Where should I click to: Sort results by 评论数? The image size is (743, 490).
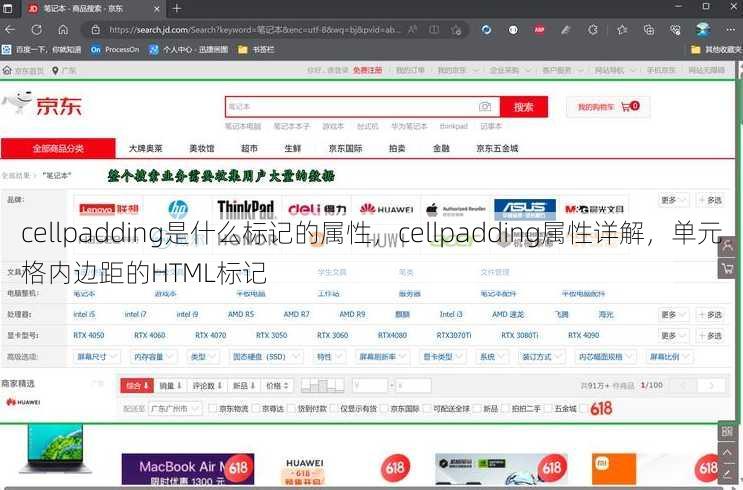coord(208,386)
